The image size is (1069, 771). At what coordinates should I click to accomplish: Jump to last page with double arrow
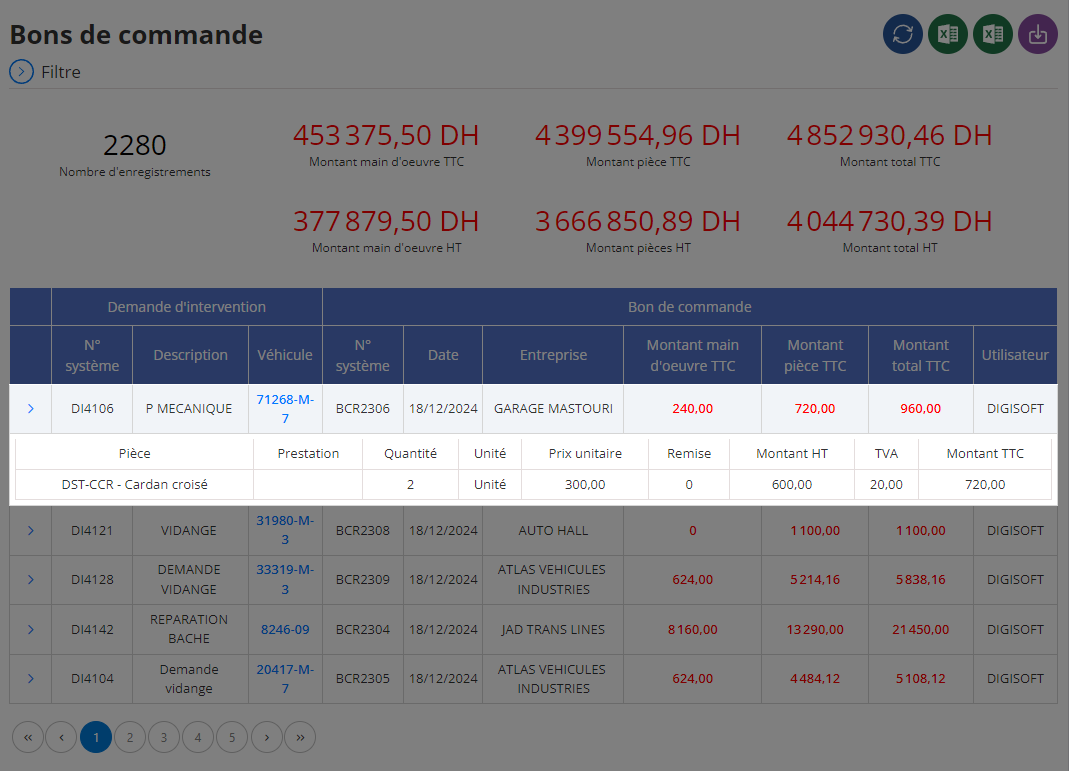pos(300,737)
